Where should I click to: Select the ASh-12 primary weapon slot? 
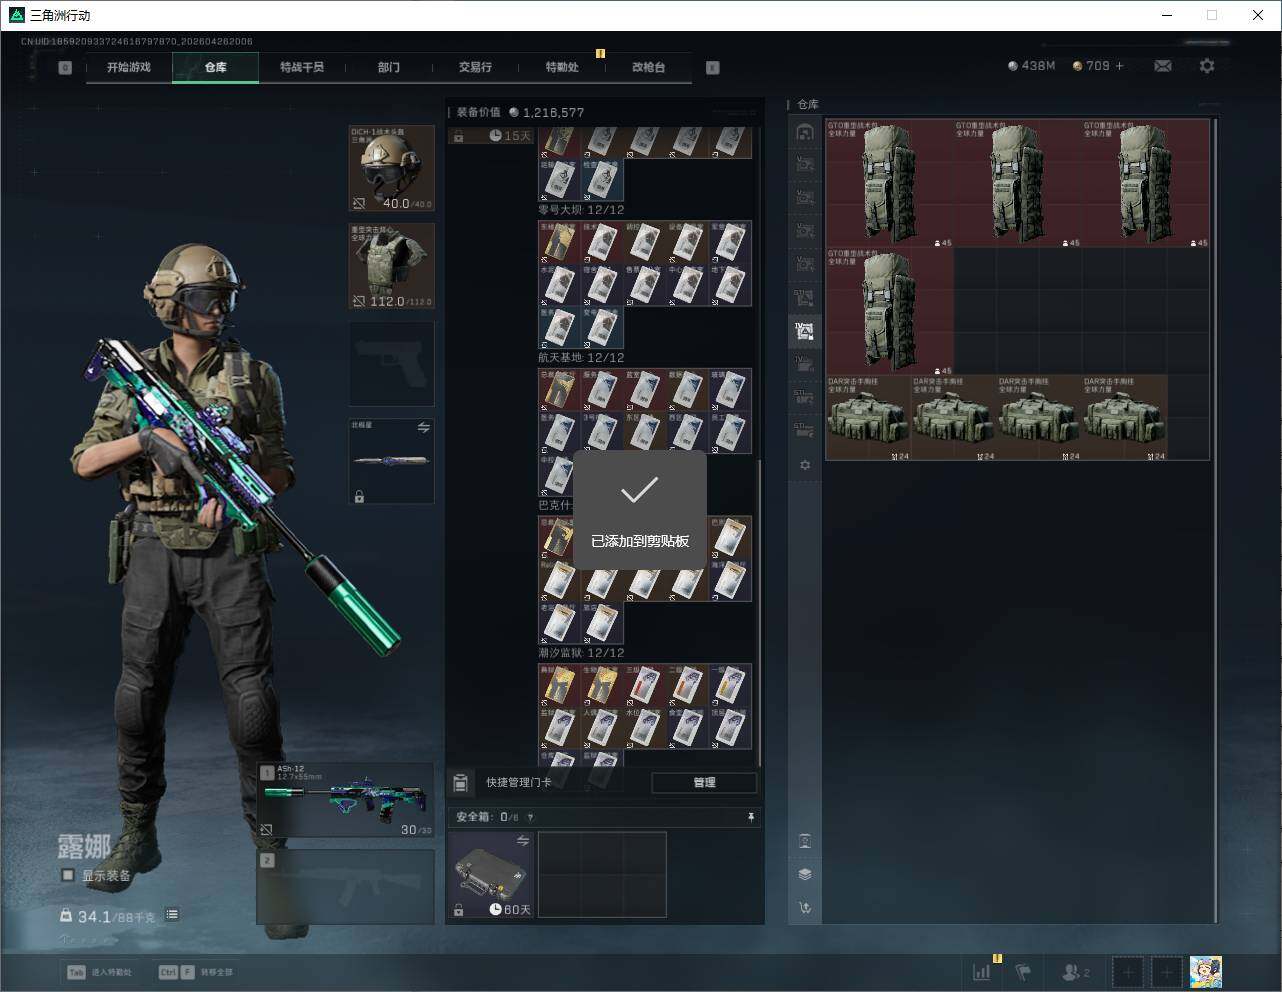point(346,801)
